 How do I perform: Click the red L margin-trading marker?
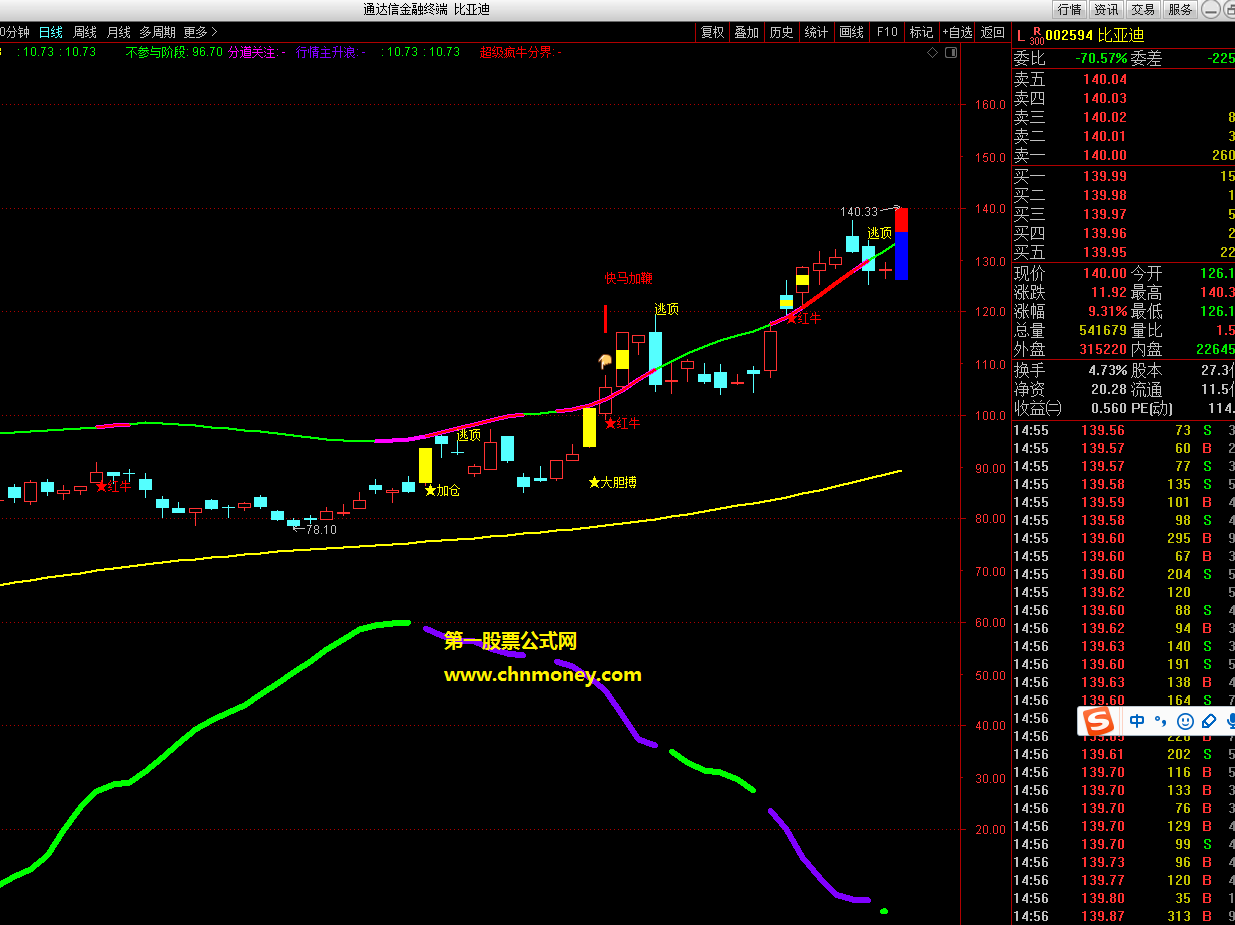1019,35
